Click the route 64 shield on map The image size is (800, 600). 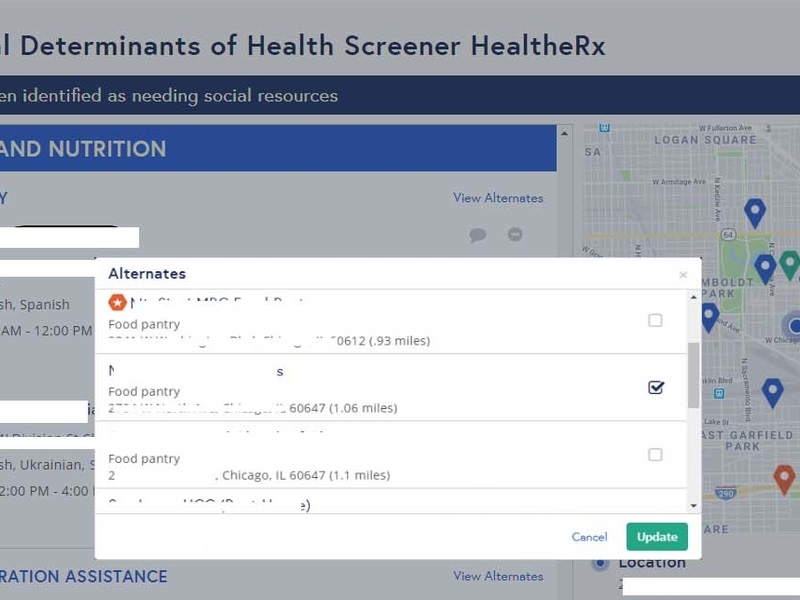(728, 235)
